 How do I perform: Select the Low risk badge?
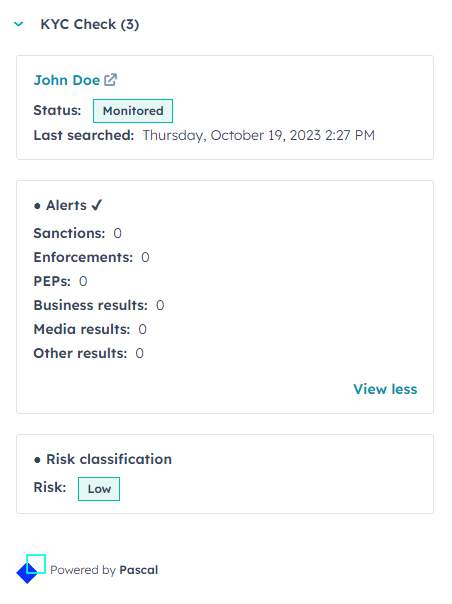tap(99, 489)
